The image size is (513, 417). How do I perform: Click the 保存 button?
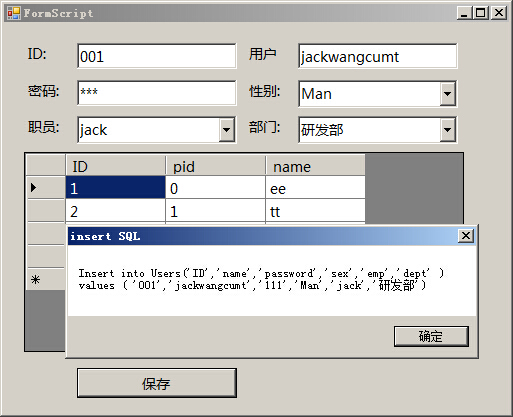coord(157,383)
